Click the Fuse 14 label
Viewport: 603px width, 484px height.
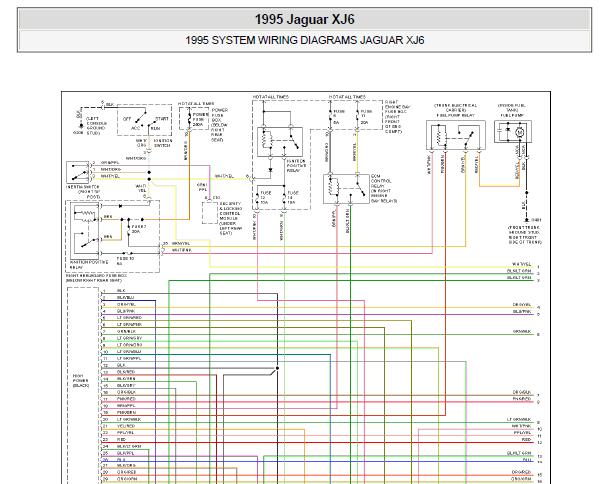(292, 197)
